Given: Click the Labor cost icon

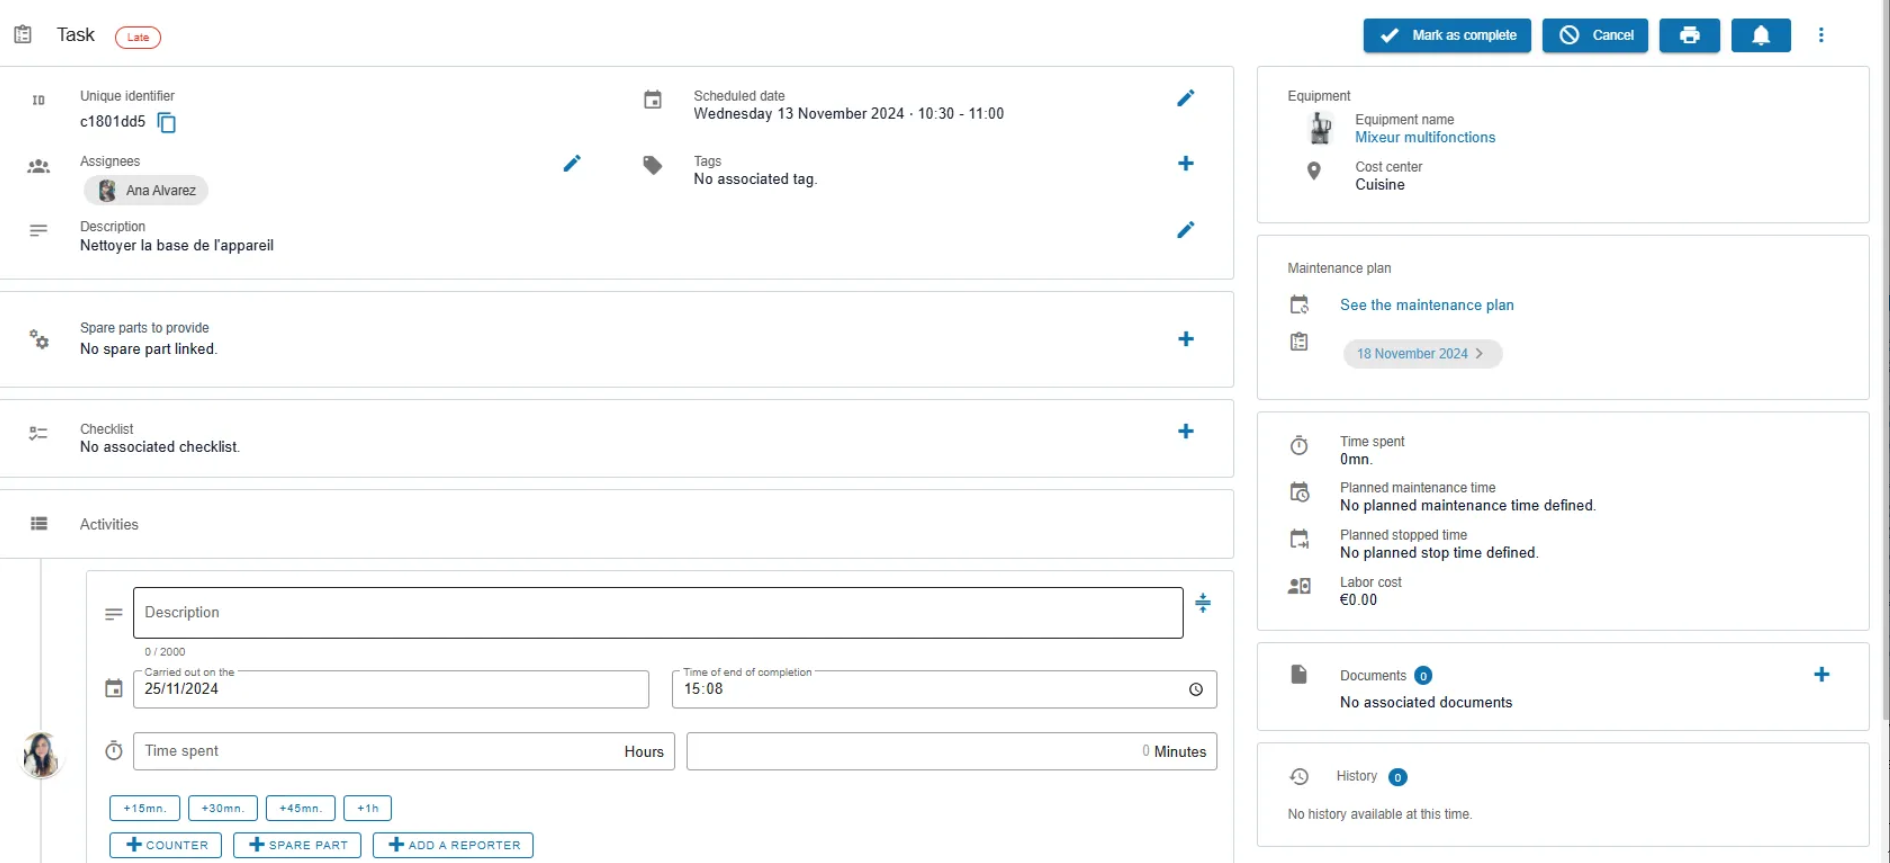Looking at the screenshot, I should (x=1299, y=586).
